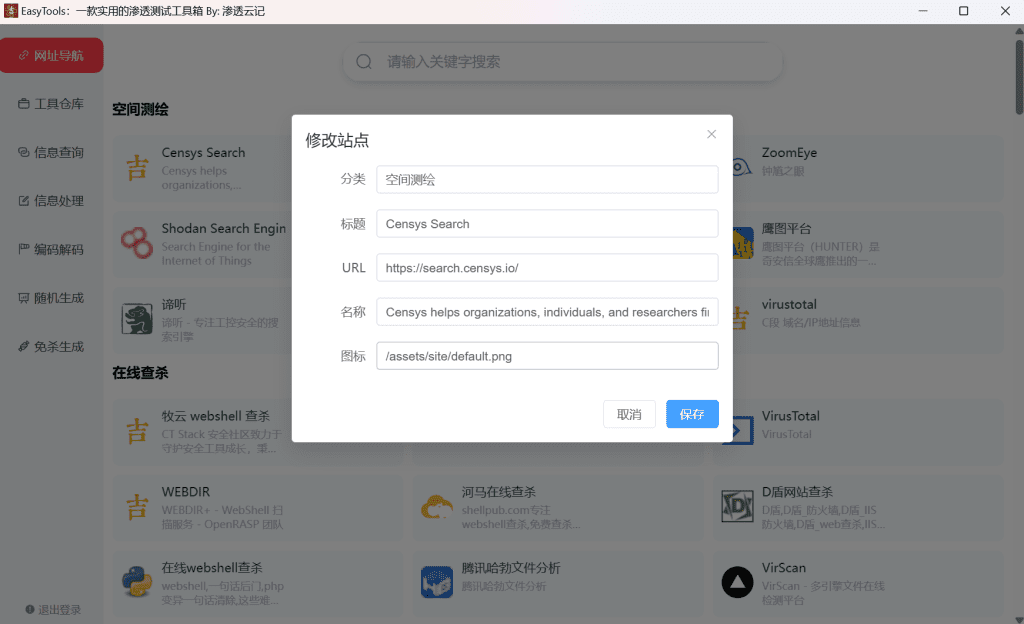This screenshot has width=1024, height=624.
Task: Click the Censys Search card icon
Action: [136, 168]
